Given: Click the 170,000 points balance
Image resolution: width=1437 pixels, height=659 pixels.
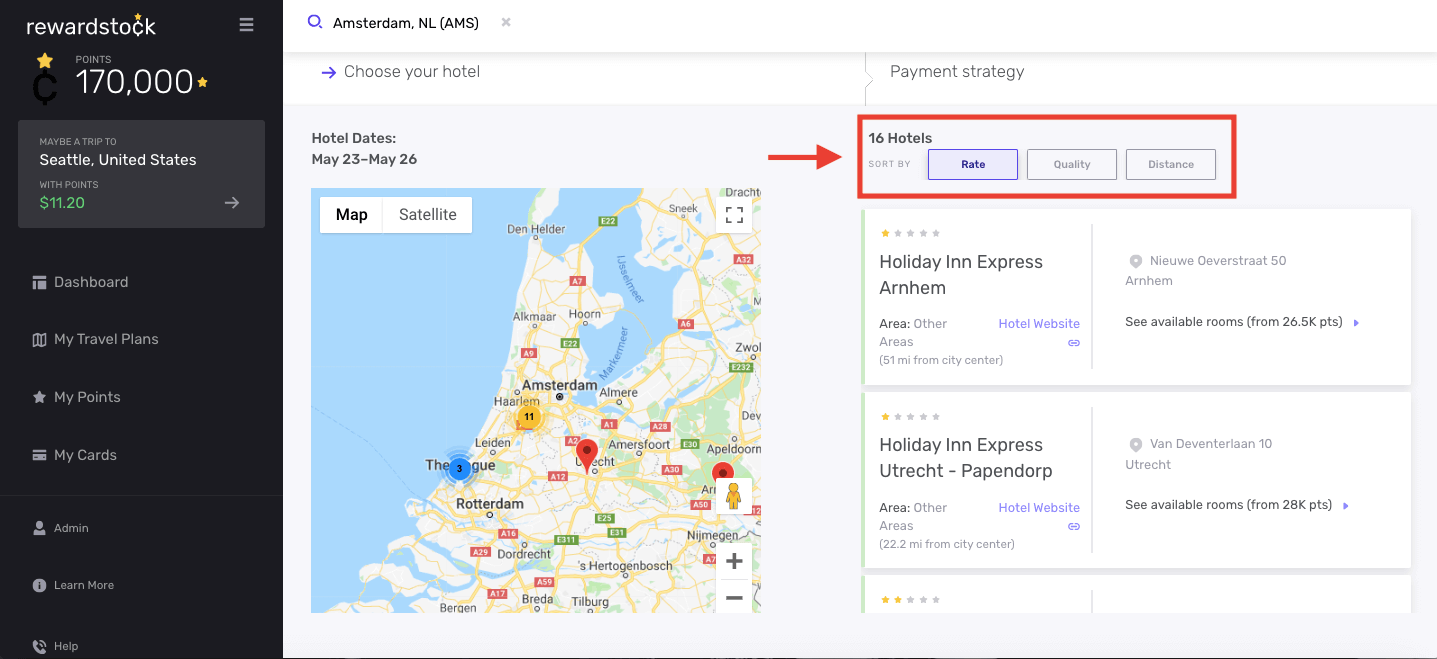Looking at the screenshot, I should (135, 82).
